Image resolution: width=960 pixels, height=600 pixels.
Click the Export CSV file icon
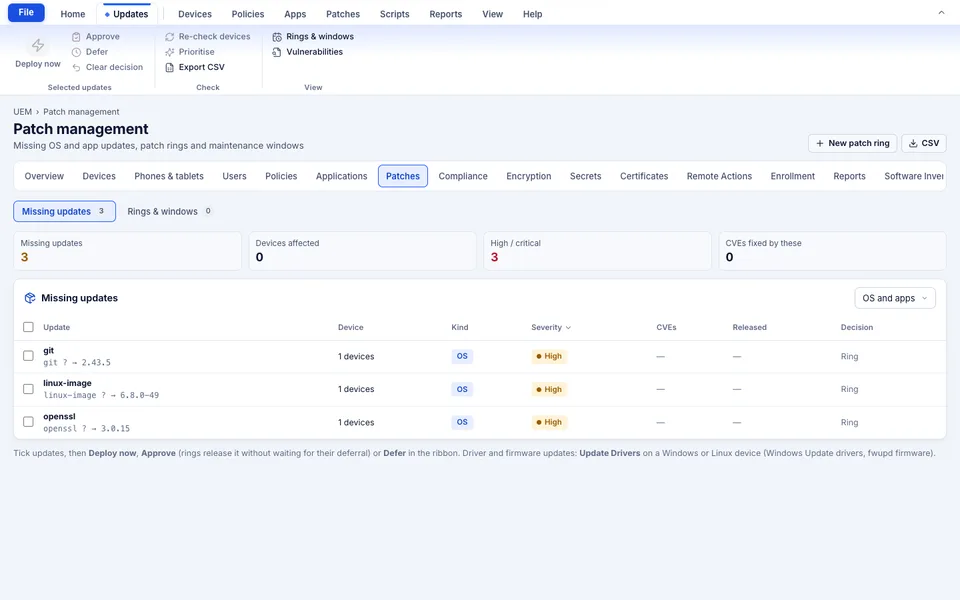pyautogui.click(x=170, y=67)
